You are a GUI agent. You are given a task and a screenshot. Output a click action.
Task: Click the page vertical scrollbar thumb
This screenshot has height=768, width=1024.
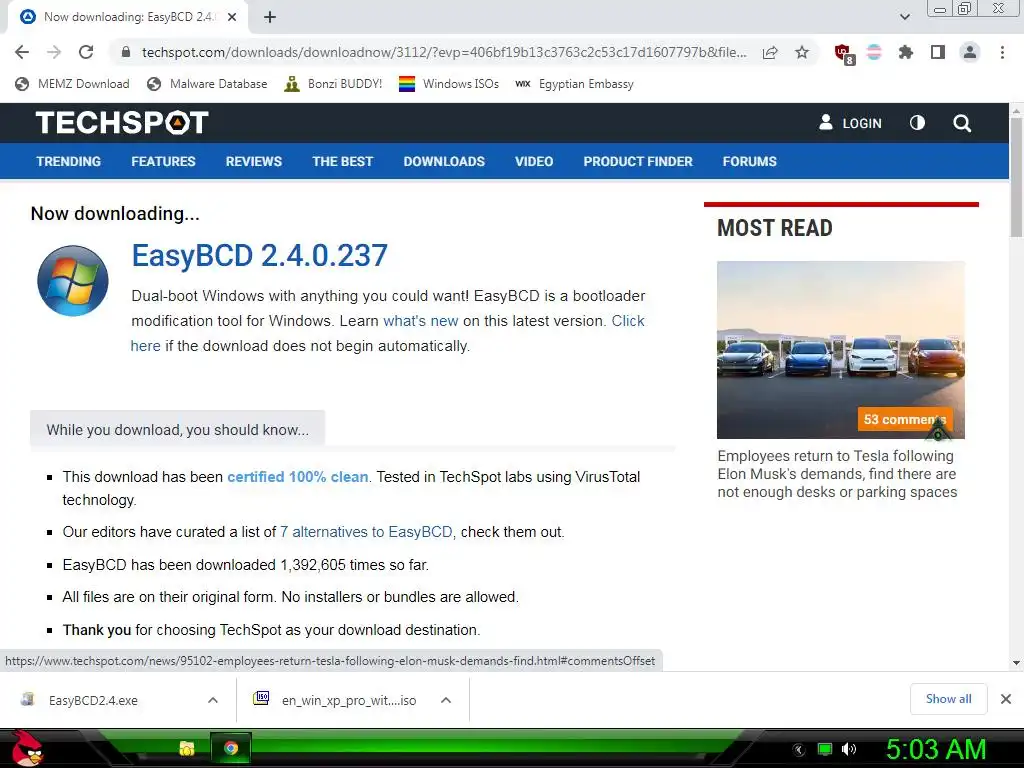1016,178
